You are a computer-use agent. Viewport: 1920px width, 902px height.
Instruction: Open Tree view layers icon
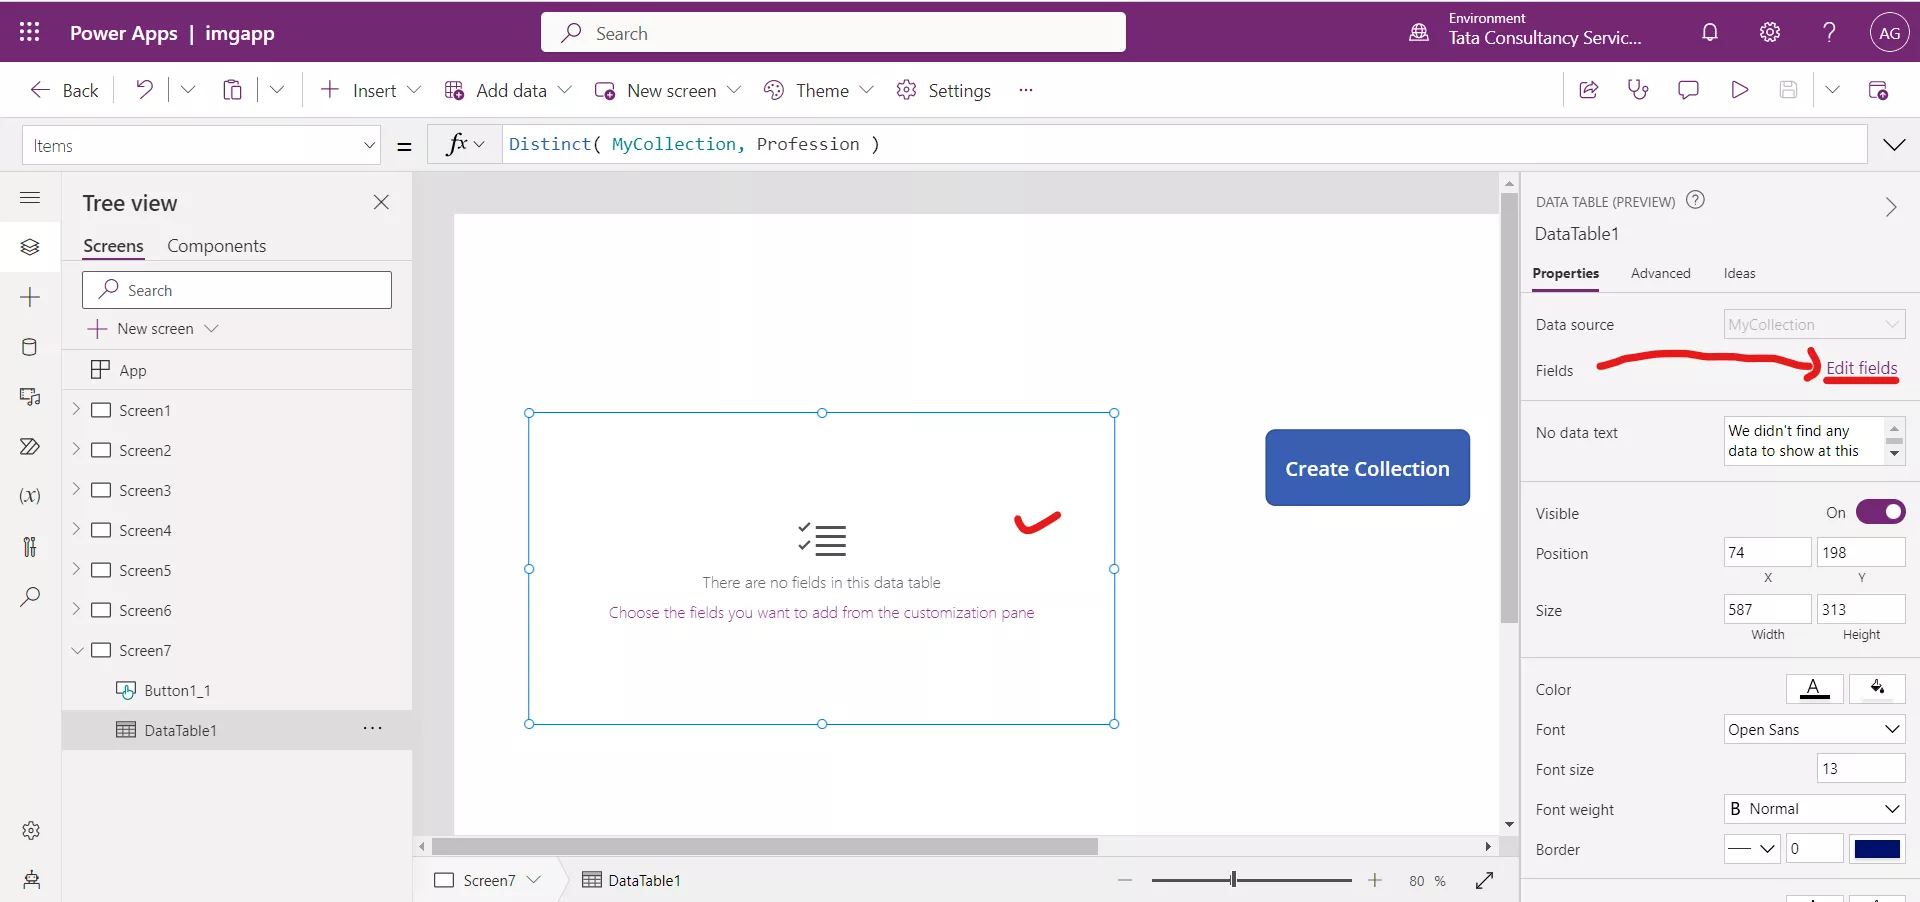pos(30,247)
